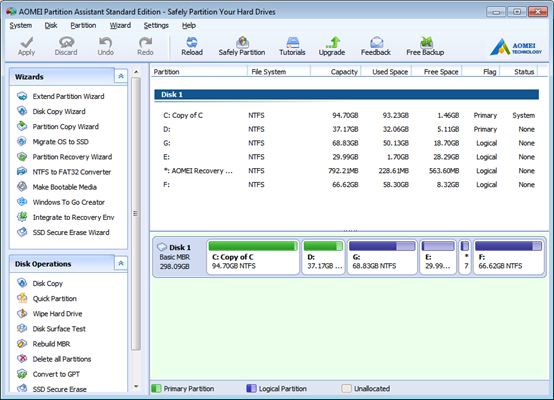554x400 pixels.
Task: Click the Make Bootable Media icon
Action: (22, 187)
